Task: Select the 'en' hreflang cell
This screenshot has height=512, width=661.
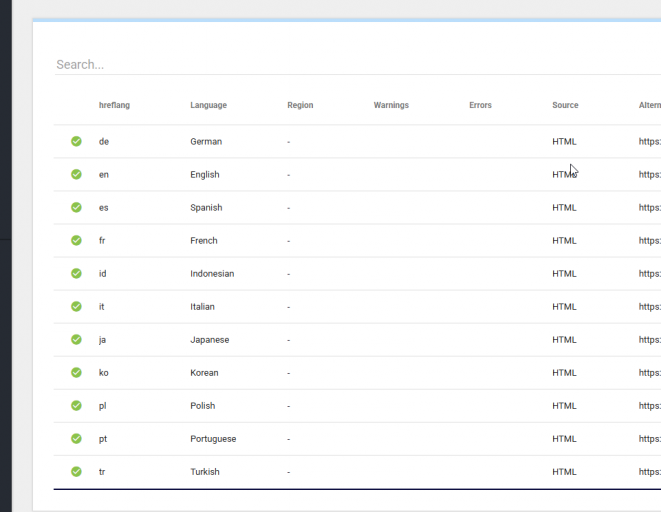Action: (x=104, y=174)
